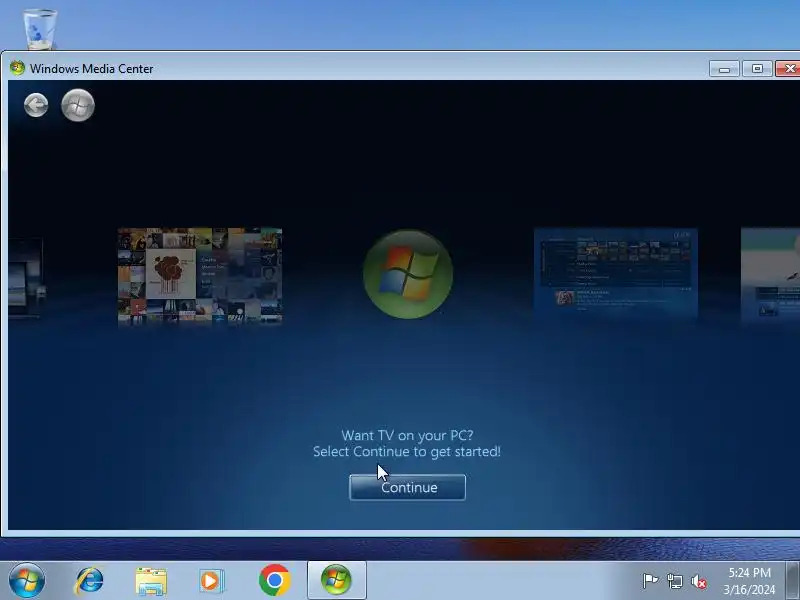This screenshot has height=600, width=800.
Task: Select the Continue button to set up TV
Action: 407,487
